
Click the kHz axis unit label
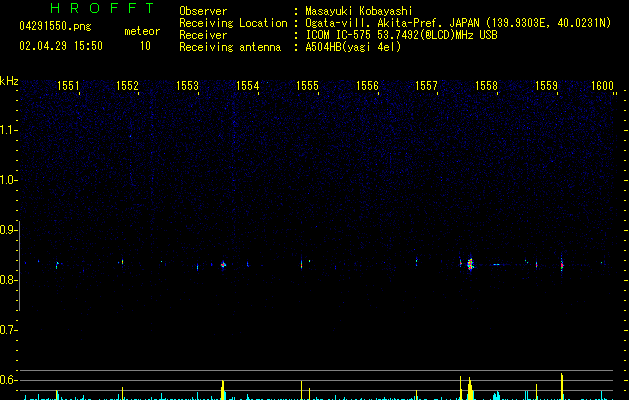click(x=9, y=81)
